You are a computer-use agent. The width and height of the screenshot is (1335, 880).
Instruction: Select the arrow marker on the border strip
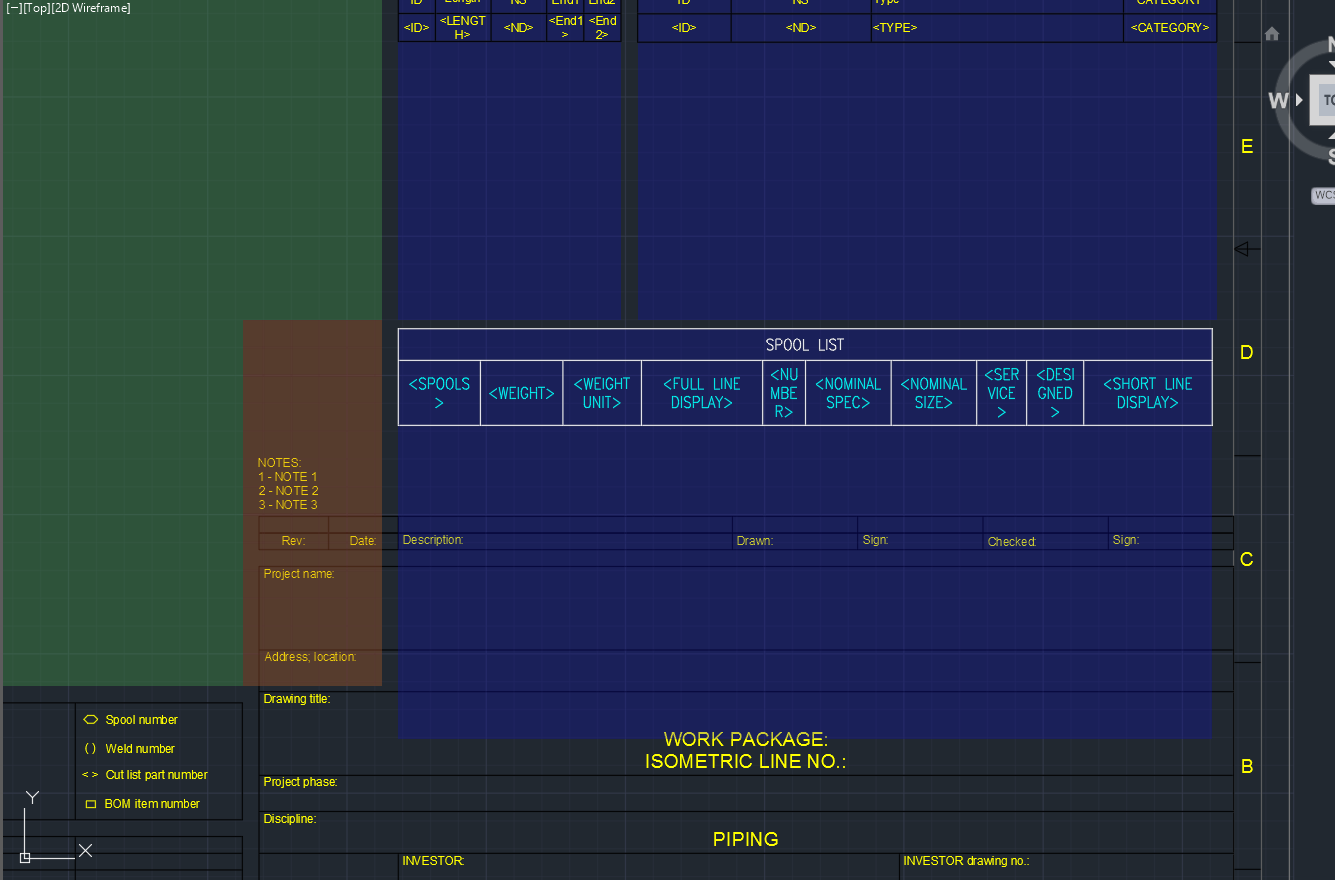pos(1246,249)
